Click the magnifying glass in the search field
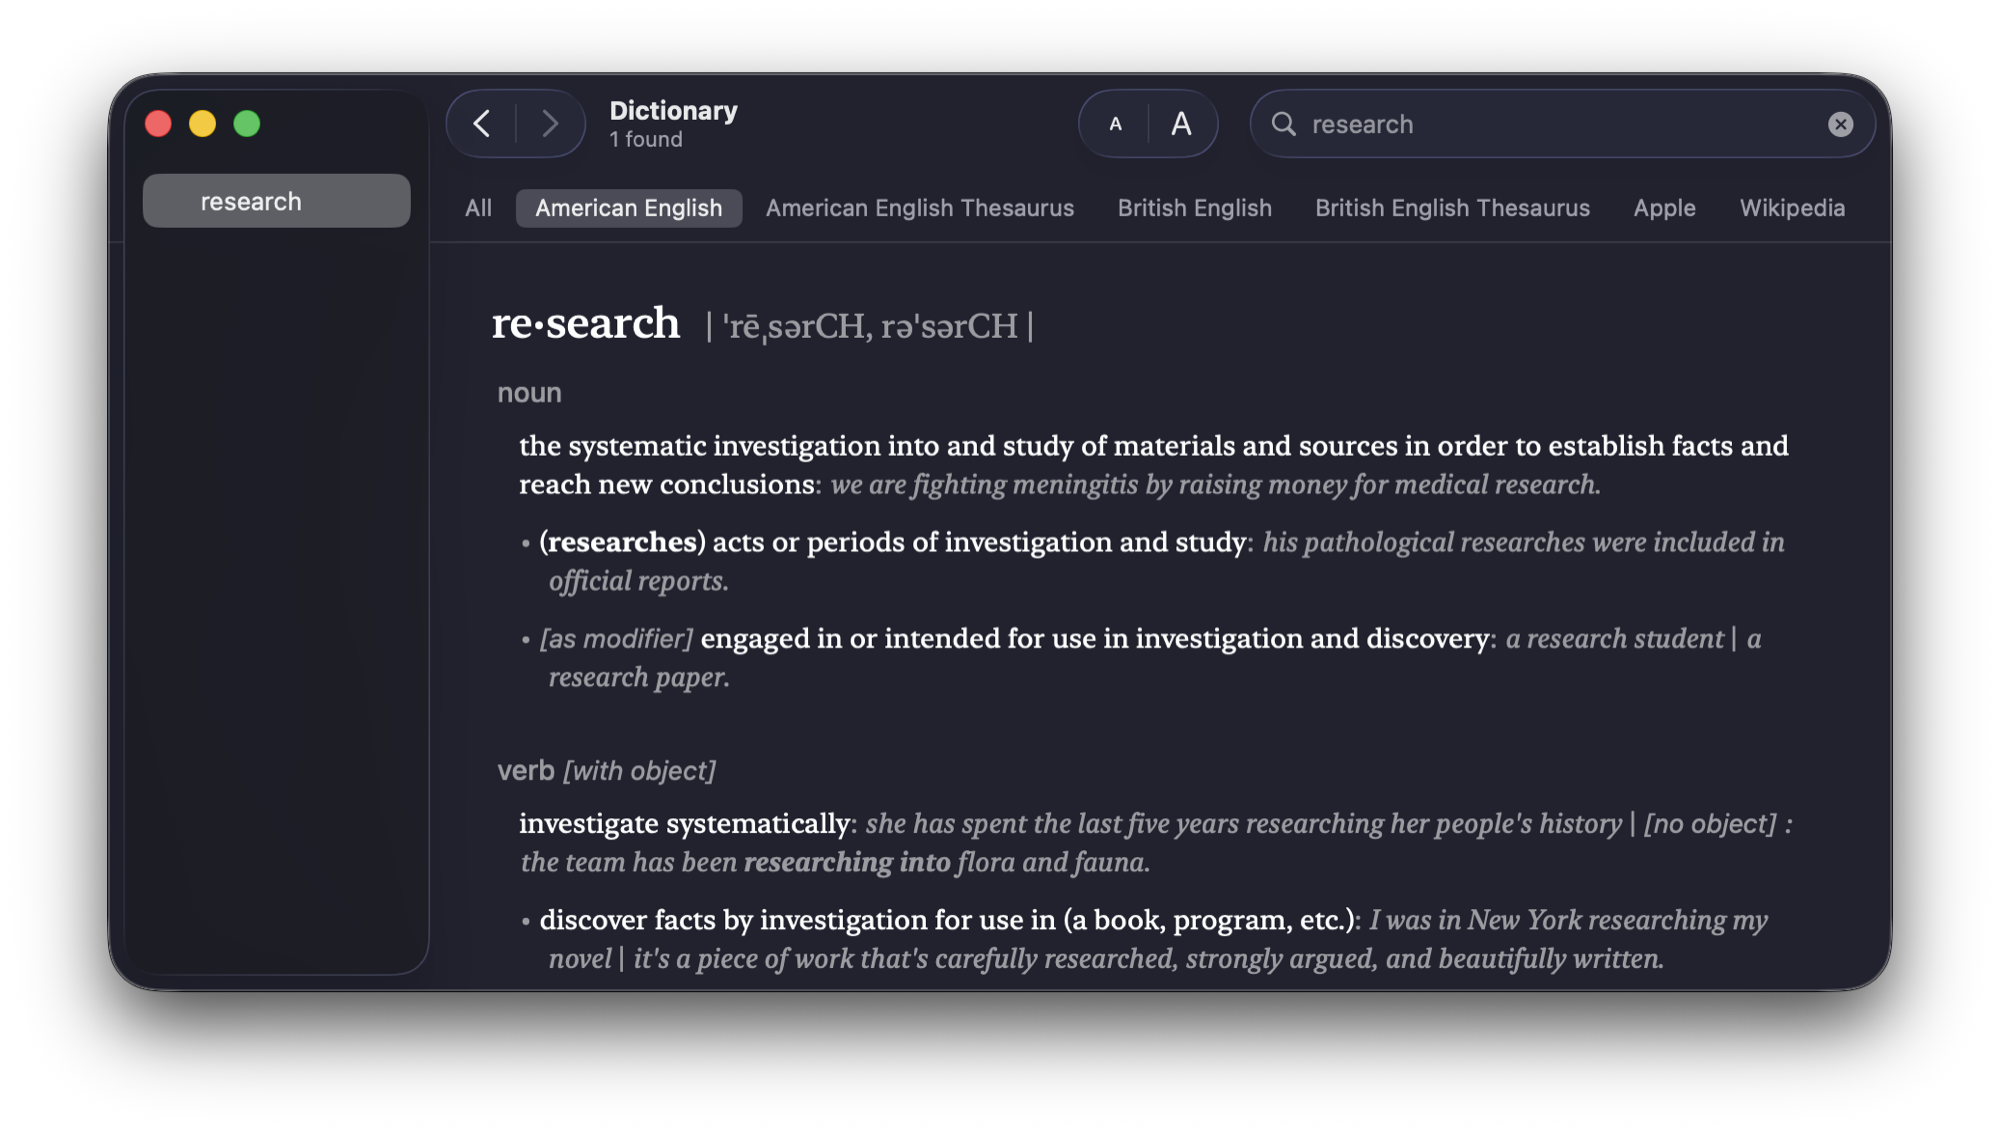The image size is (2000, 1134). [x=1284, y=124]
